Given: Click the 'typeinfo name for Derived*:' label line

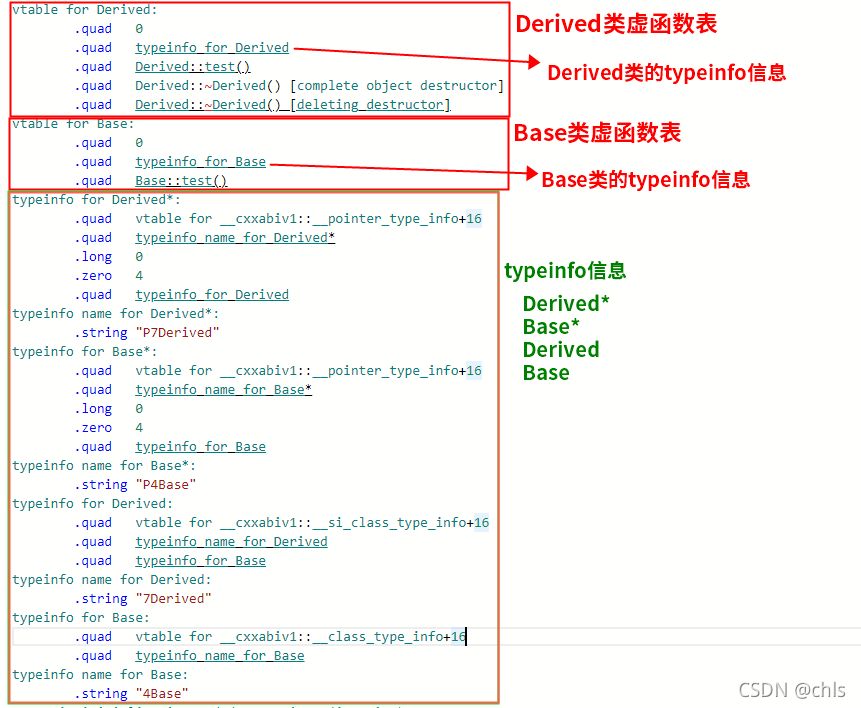Looking at the screenshot, I should pos(115,314).
